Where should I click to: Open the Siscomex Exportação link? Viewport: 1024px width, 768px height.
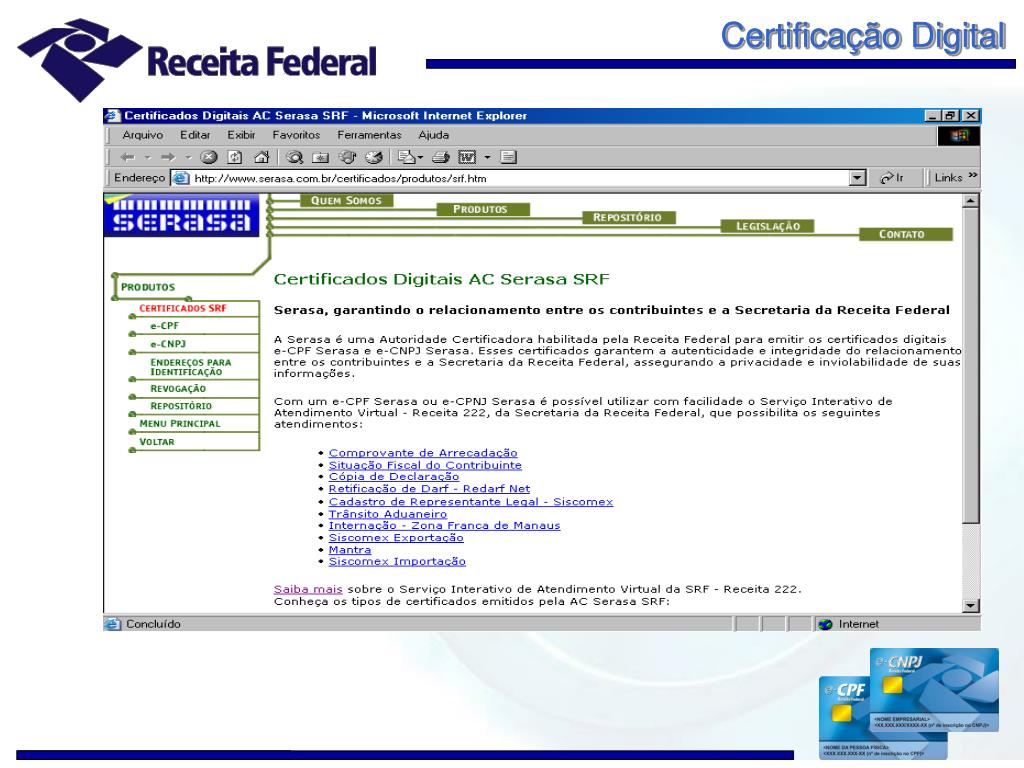click(x=396, y=537)
